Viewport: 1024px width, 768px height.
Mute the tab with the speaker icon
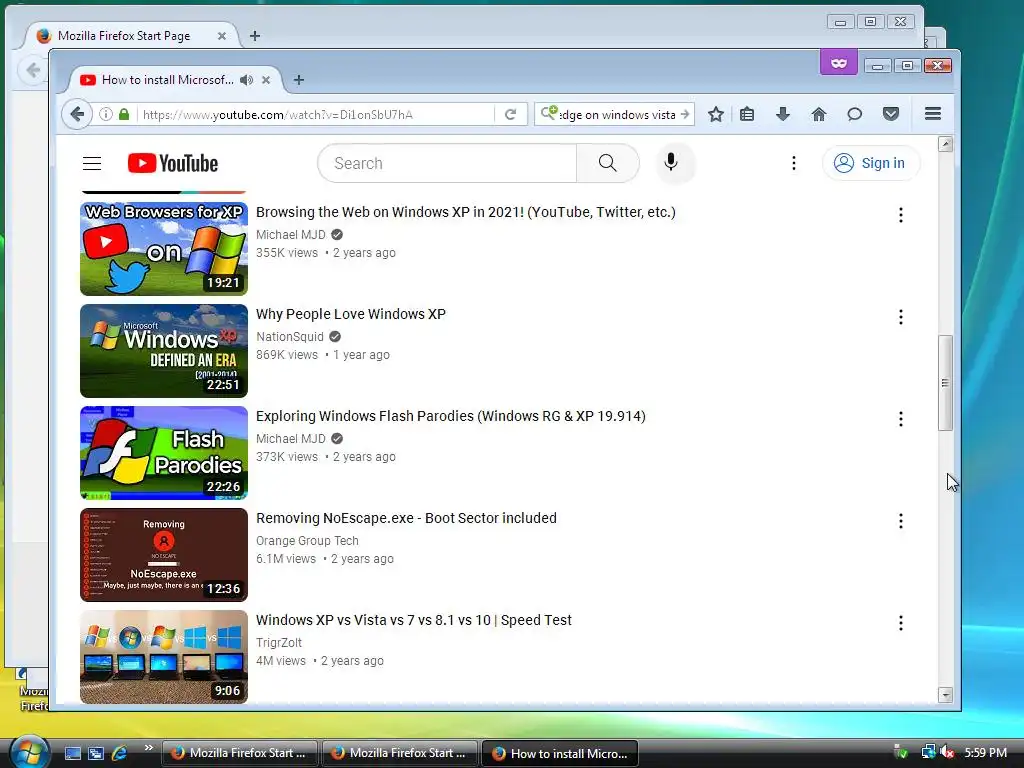[246, 80]
